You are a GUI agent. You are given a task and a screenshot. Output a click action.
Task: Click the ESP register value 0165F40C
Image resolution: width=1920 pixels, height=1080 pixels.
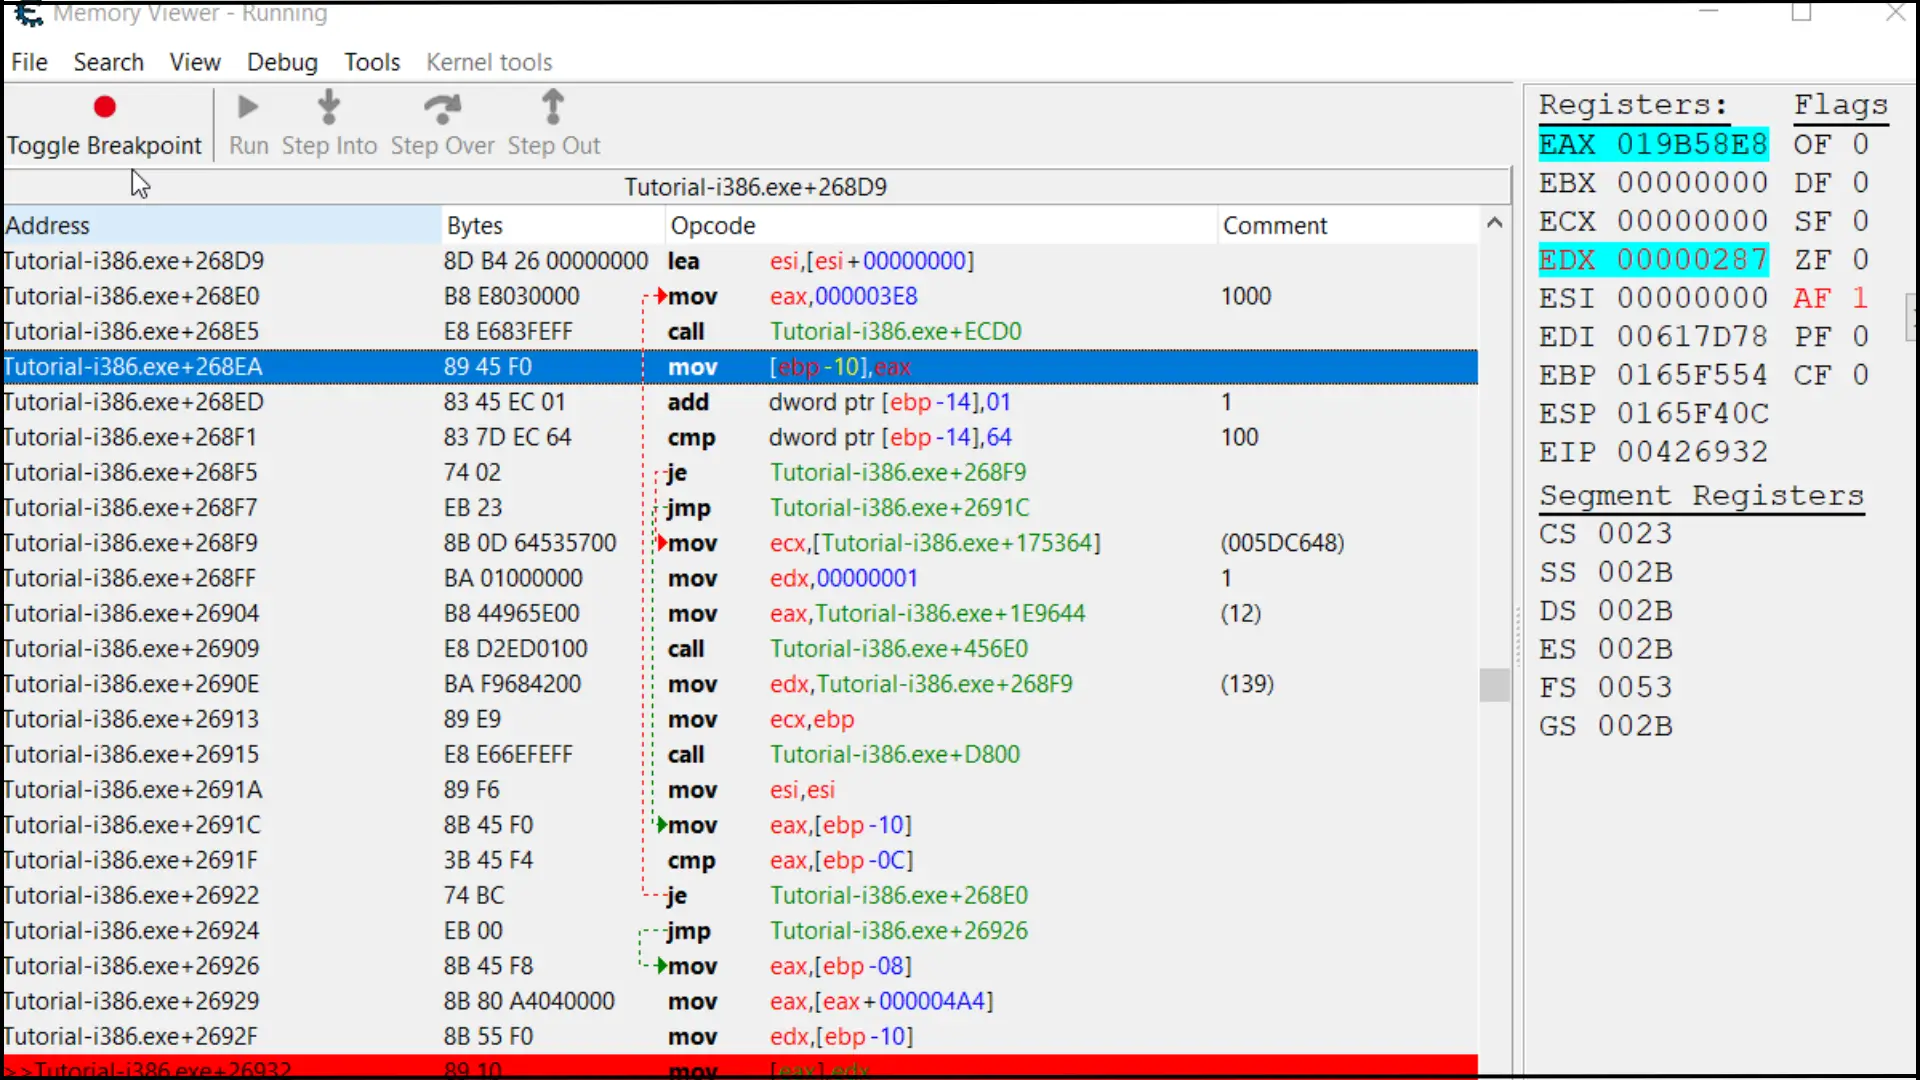[1692, 413]
